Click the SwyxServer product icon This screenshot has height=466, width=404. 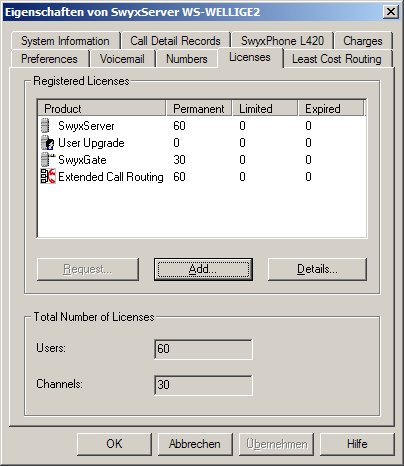point(46,126)
